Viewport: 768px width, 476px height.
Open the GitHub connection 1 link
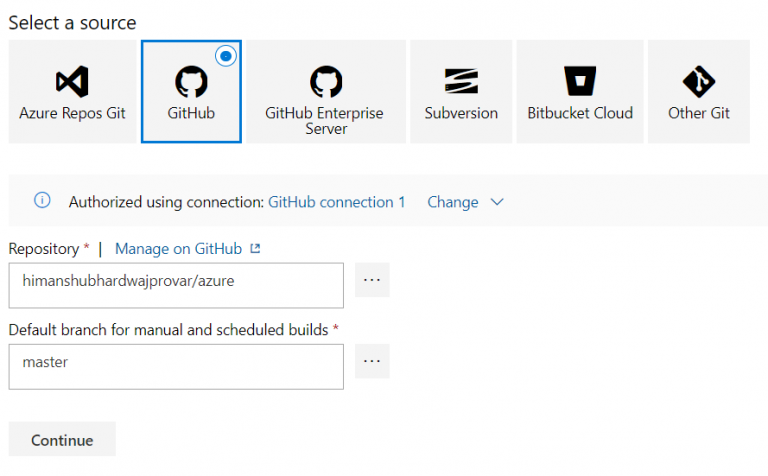337,202
